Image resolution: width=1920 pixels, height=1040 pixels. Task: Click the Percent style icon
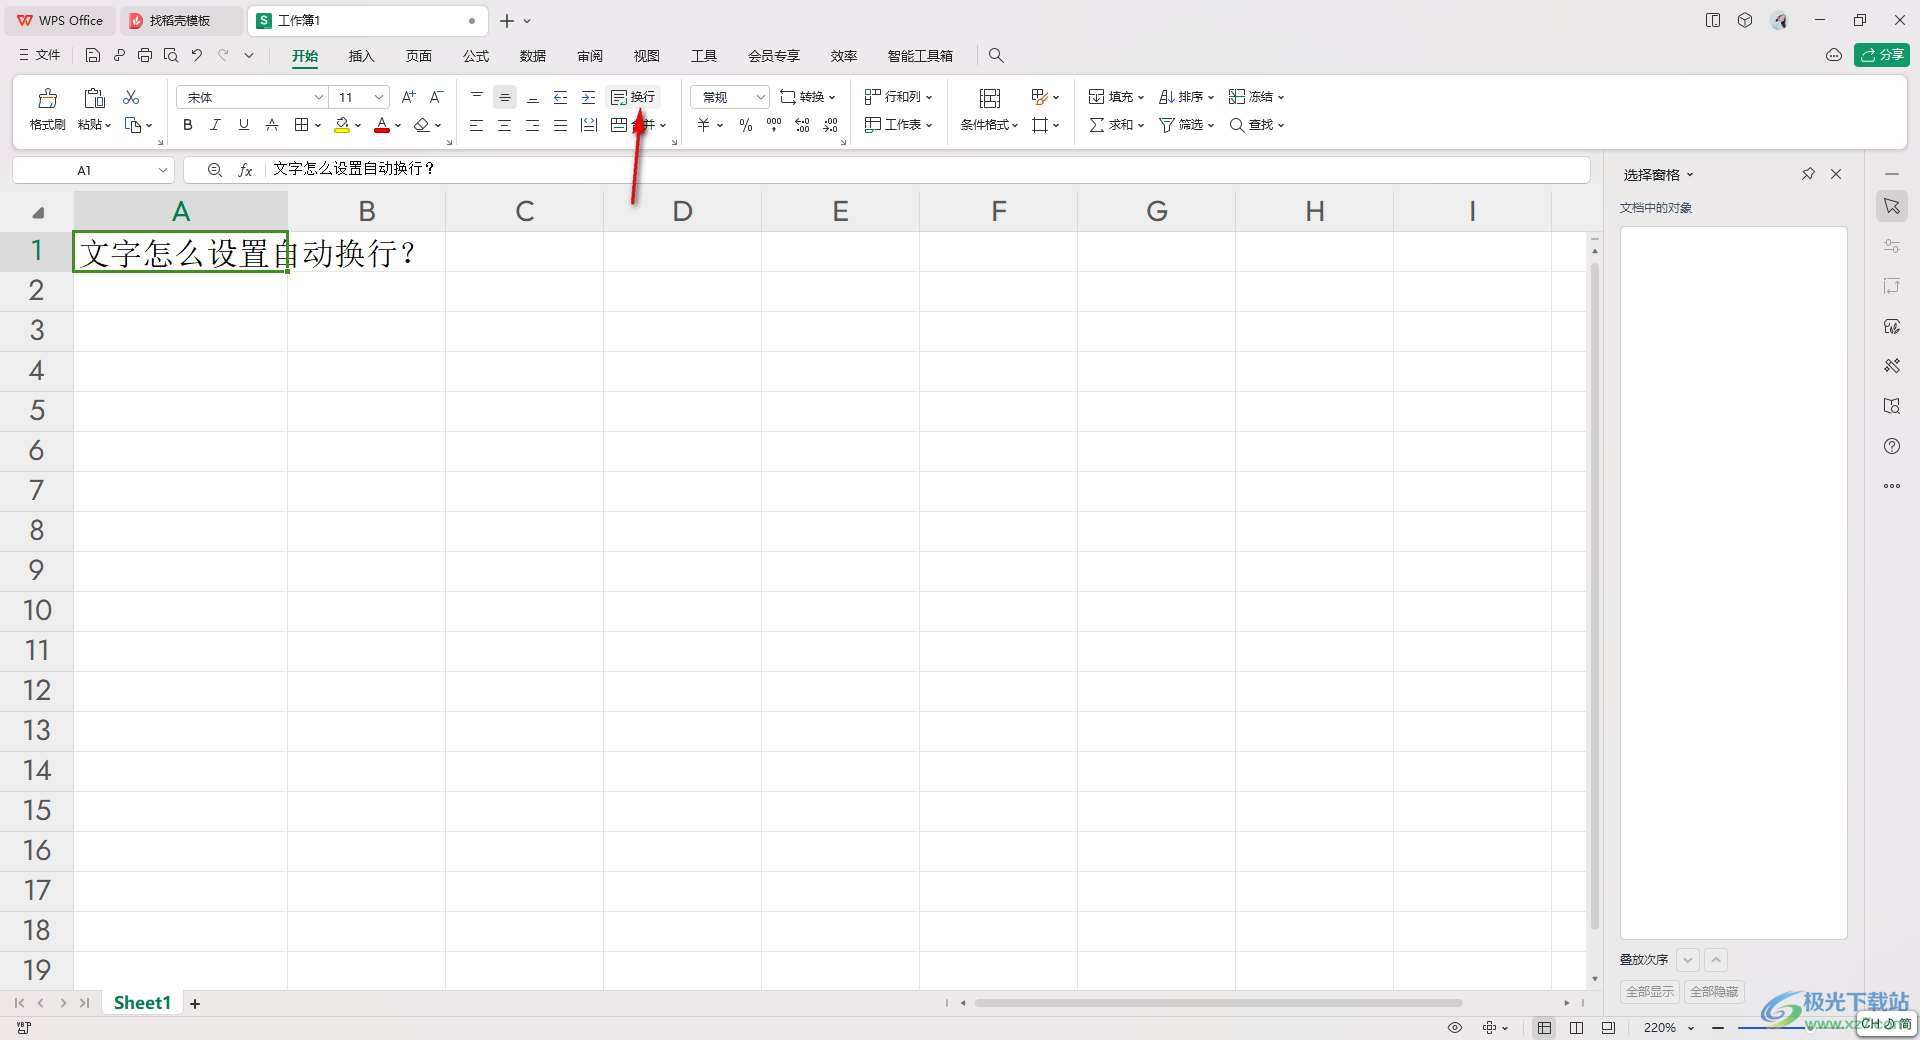click(x=746, y=125)
